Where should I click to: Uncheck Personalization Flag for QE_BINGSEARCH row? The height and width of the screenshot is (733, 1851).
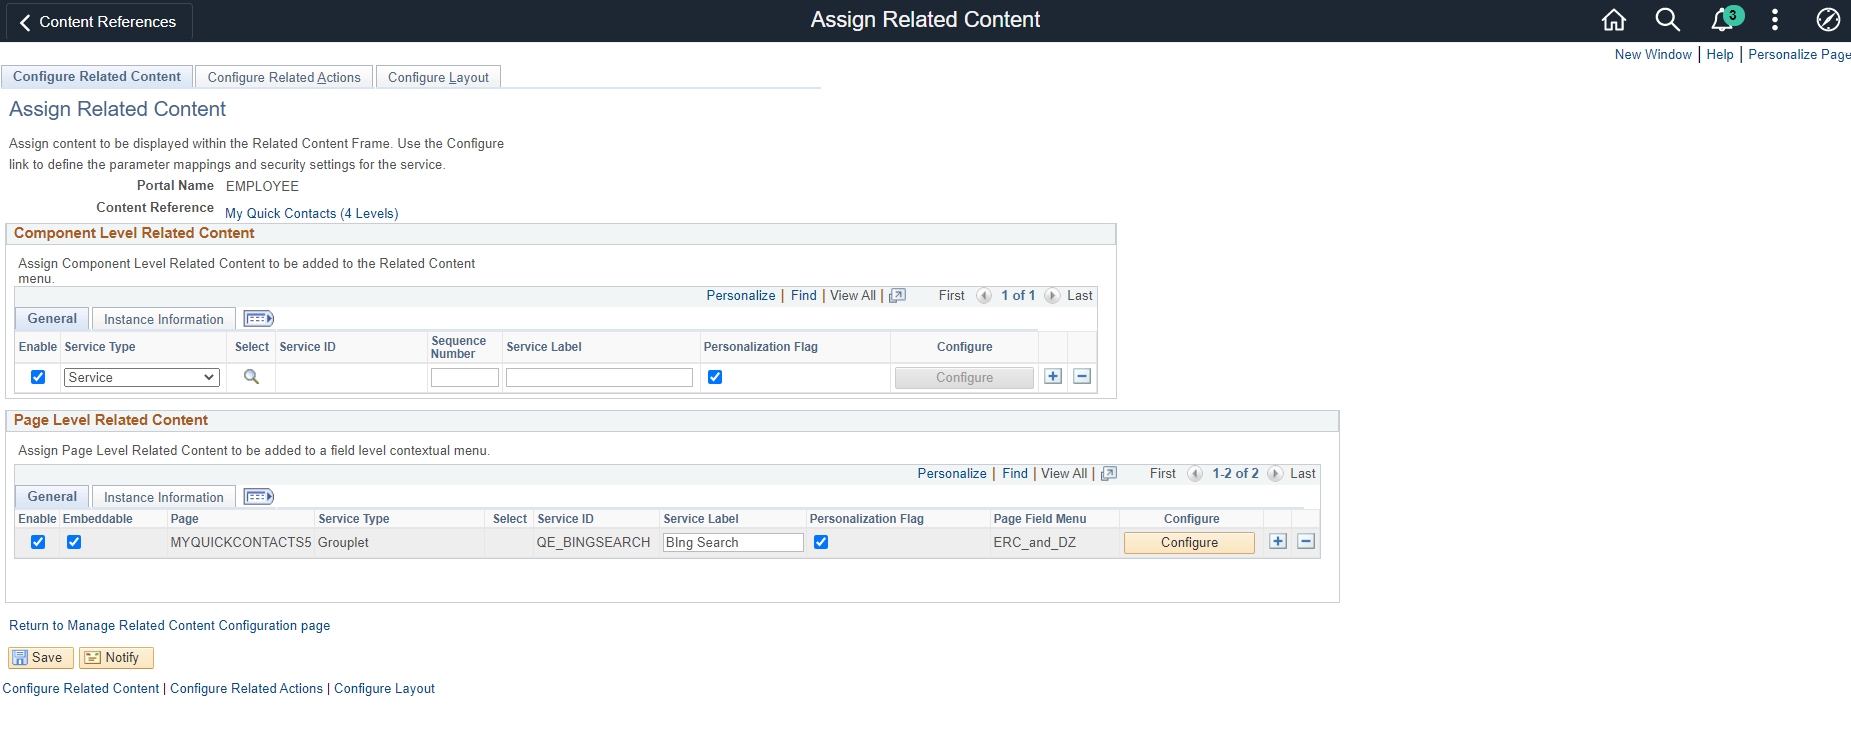point(821,542)
